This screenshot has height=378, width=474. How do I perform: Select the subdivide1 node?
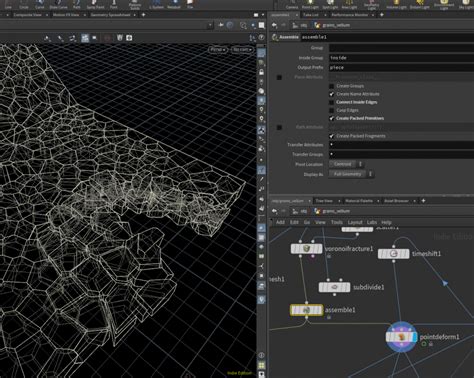pyautogui.click(x=334, y=287)
